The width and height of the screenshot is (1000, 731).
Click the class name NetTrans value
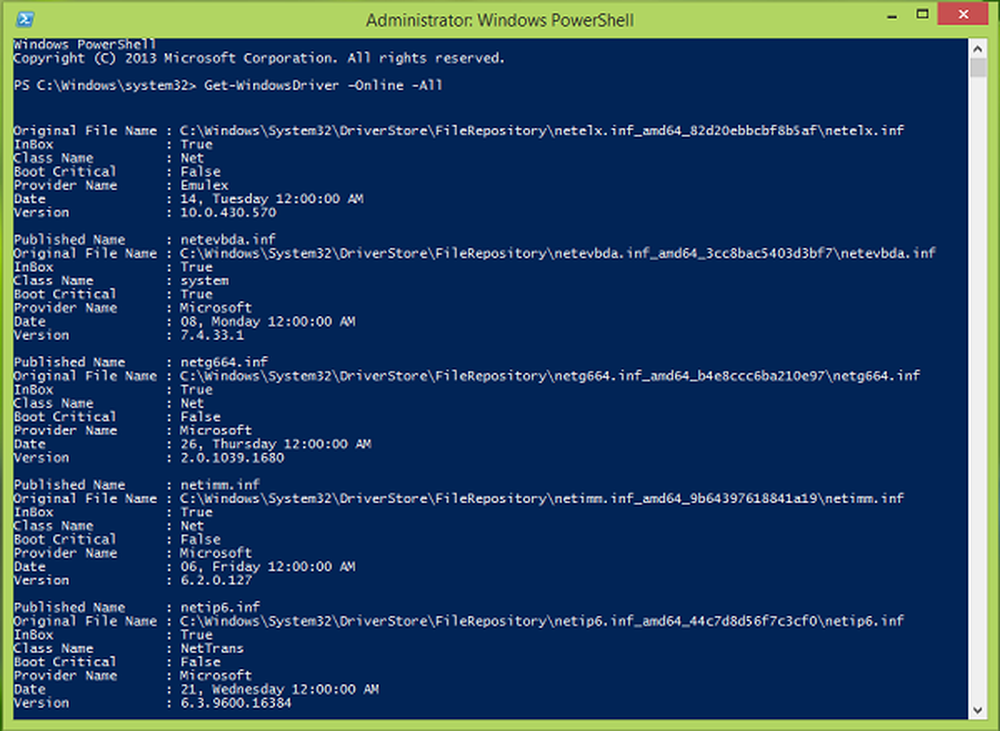[212, 649]
